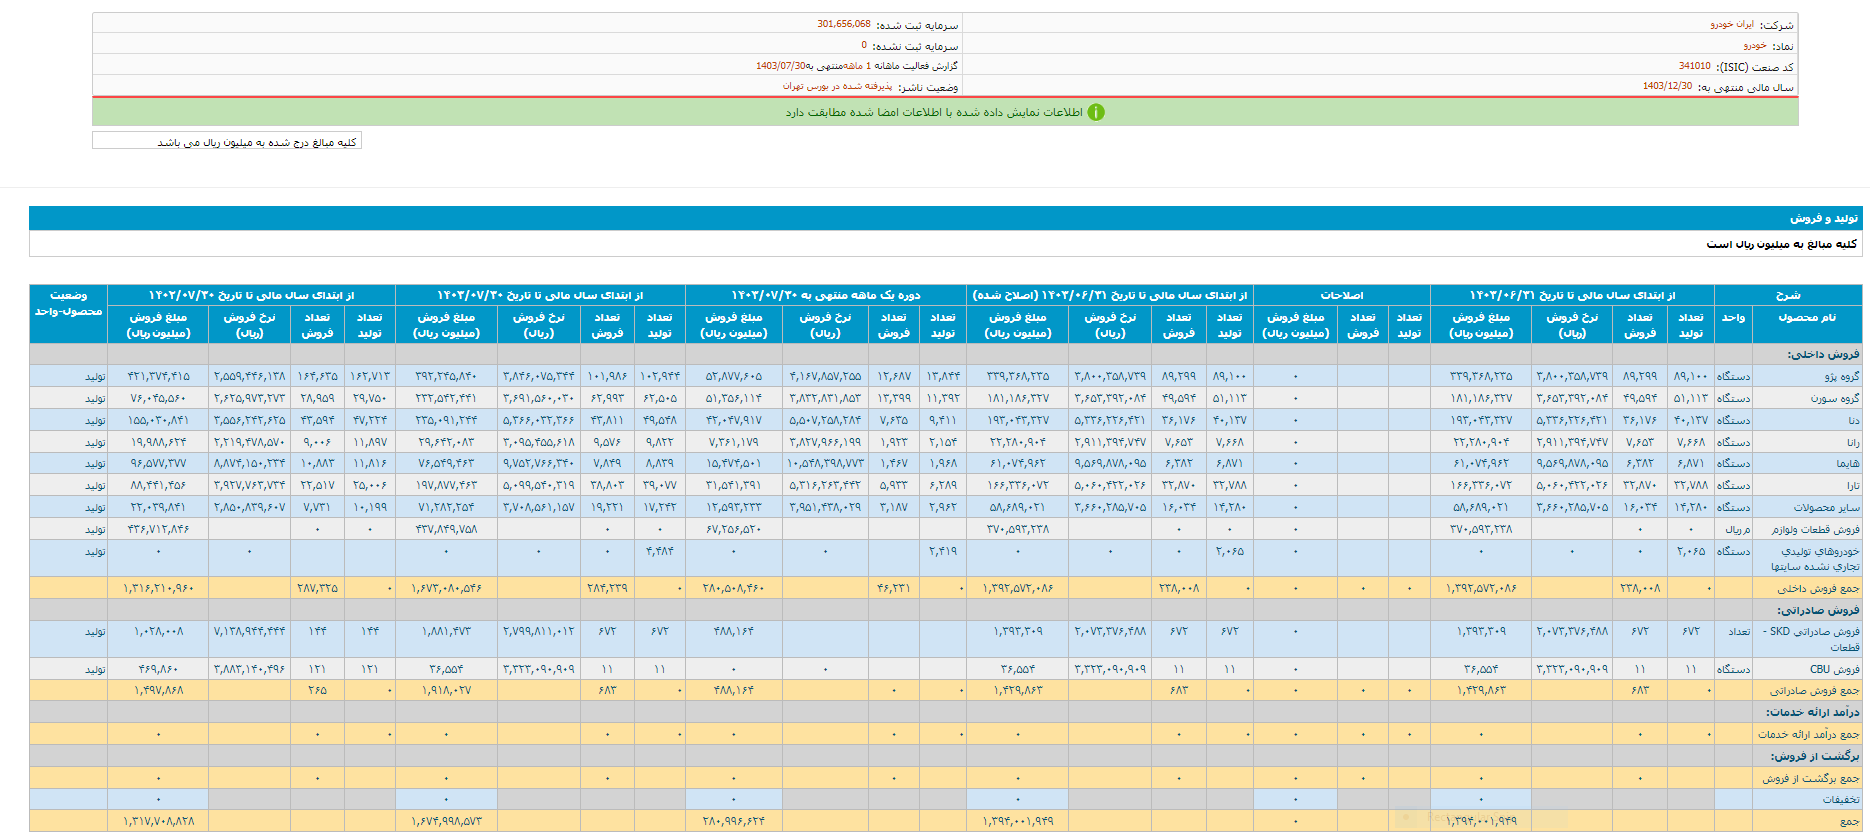Click the خودرو symbol value
This screenshot has width=1870, height=833.
pyautogui.click(x=1755, y=46)
